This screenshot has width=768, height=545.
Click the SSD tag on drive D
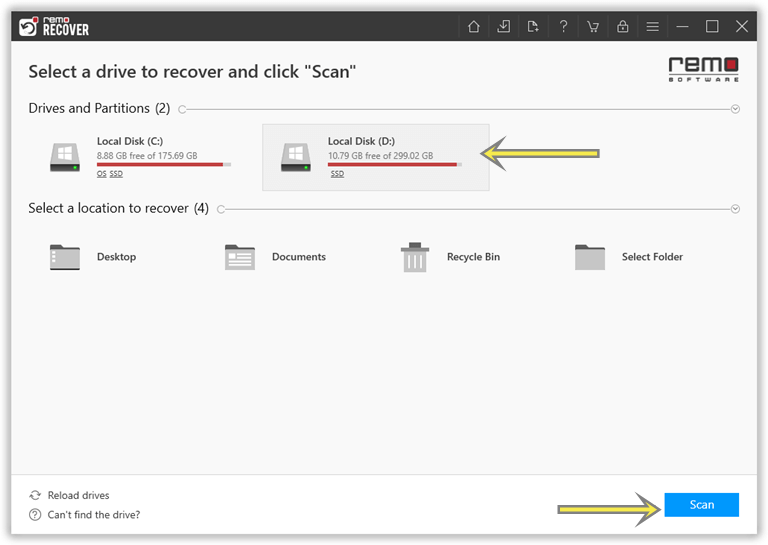[x=337, y=174]
